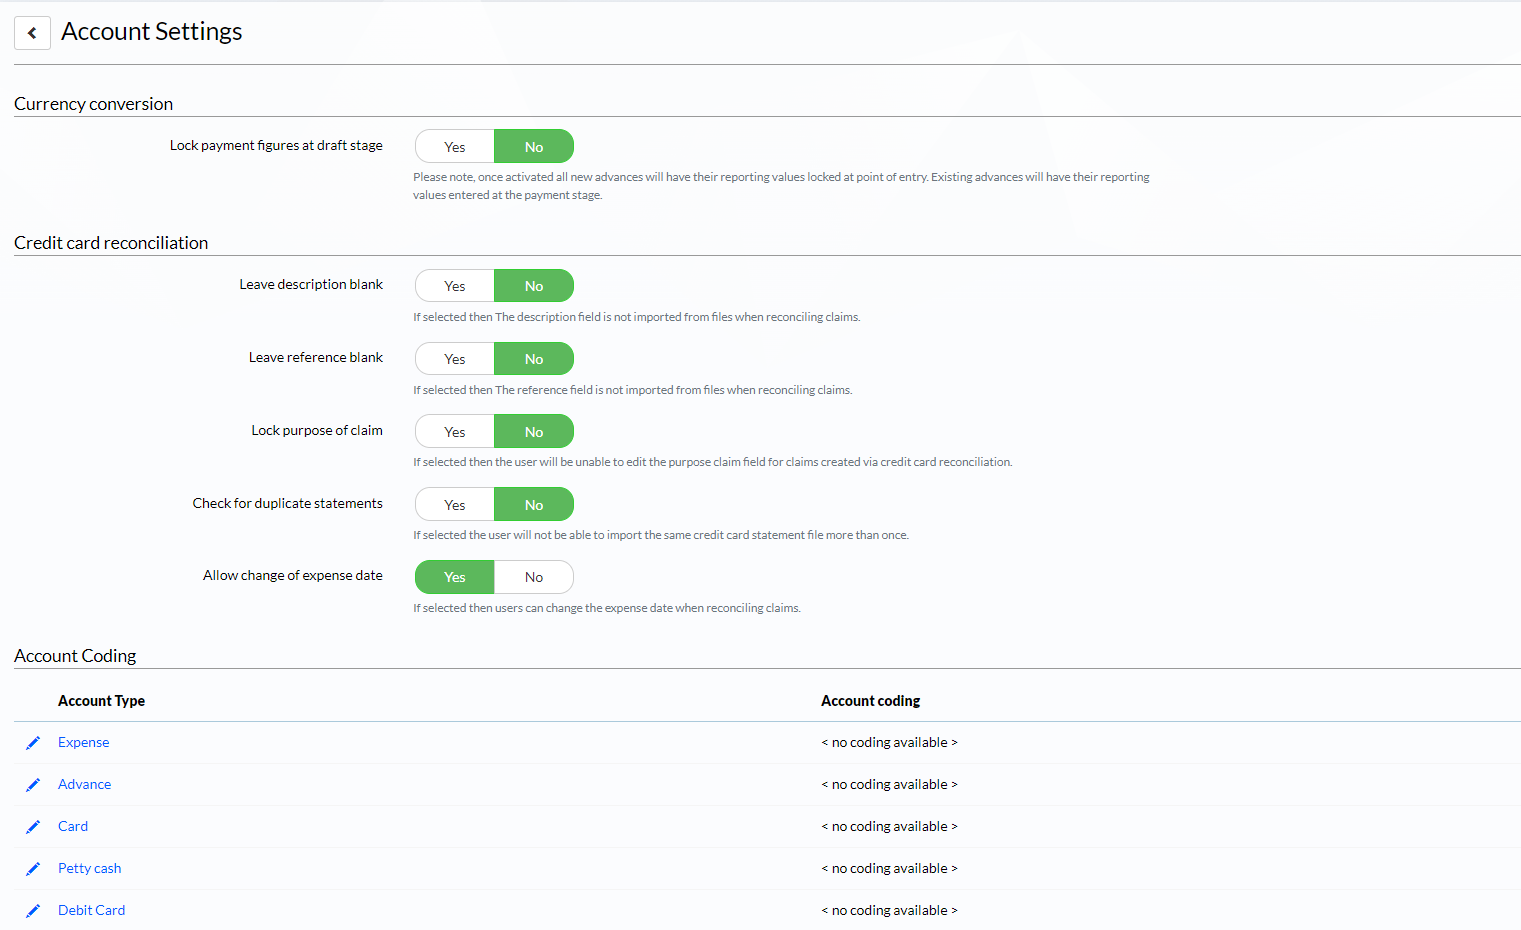Click the Lock payment figures at draft stage label
The width and height of the screenshot is (1521, 930).
tap(276, 145)
